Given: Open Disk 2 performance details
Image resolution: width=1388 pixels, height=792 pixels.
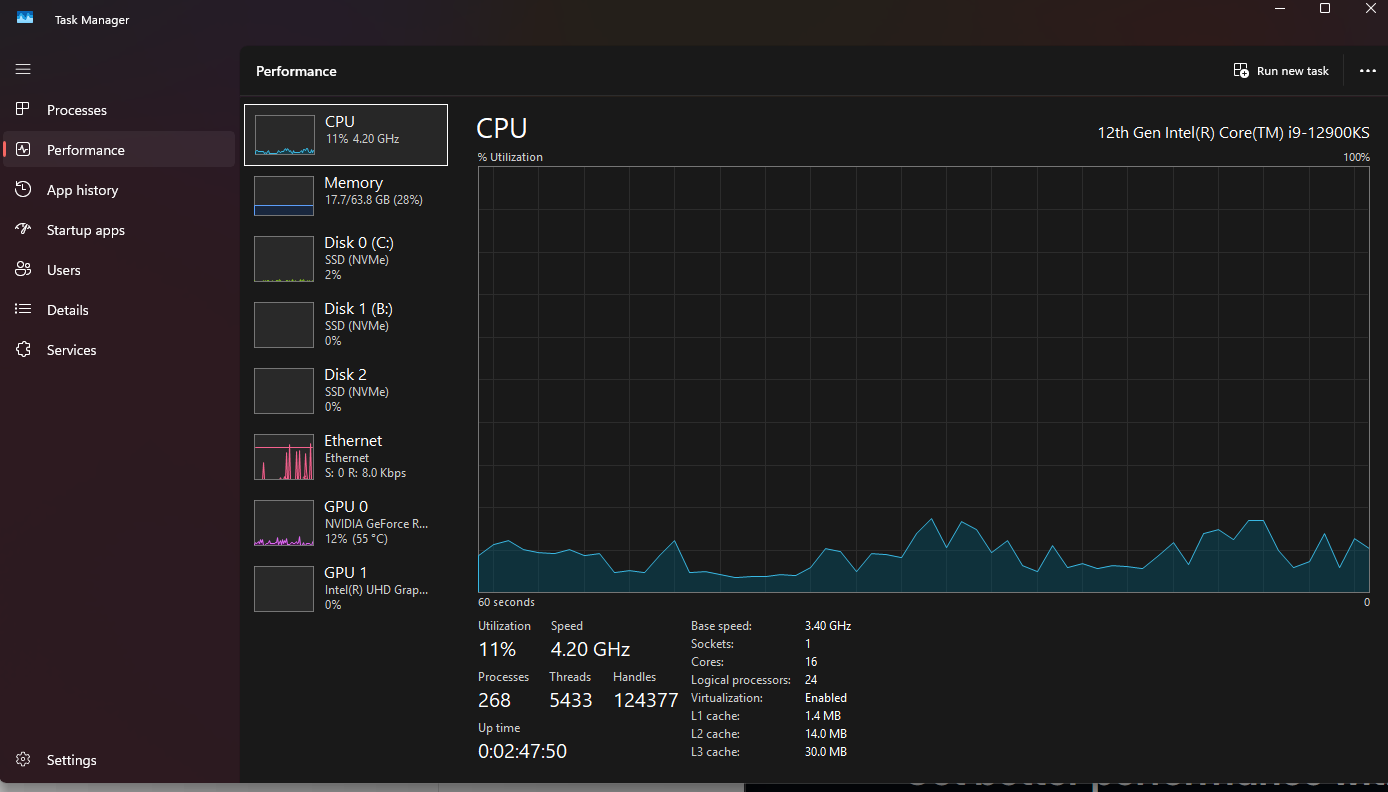Looking at the screenshot, I should coord(345,390).
